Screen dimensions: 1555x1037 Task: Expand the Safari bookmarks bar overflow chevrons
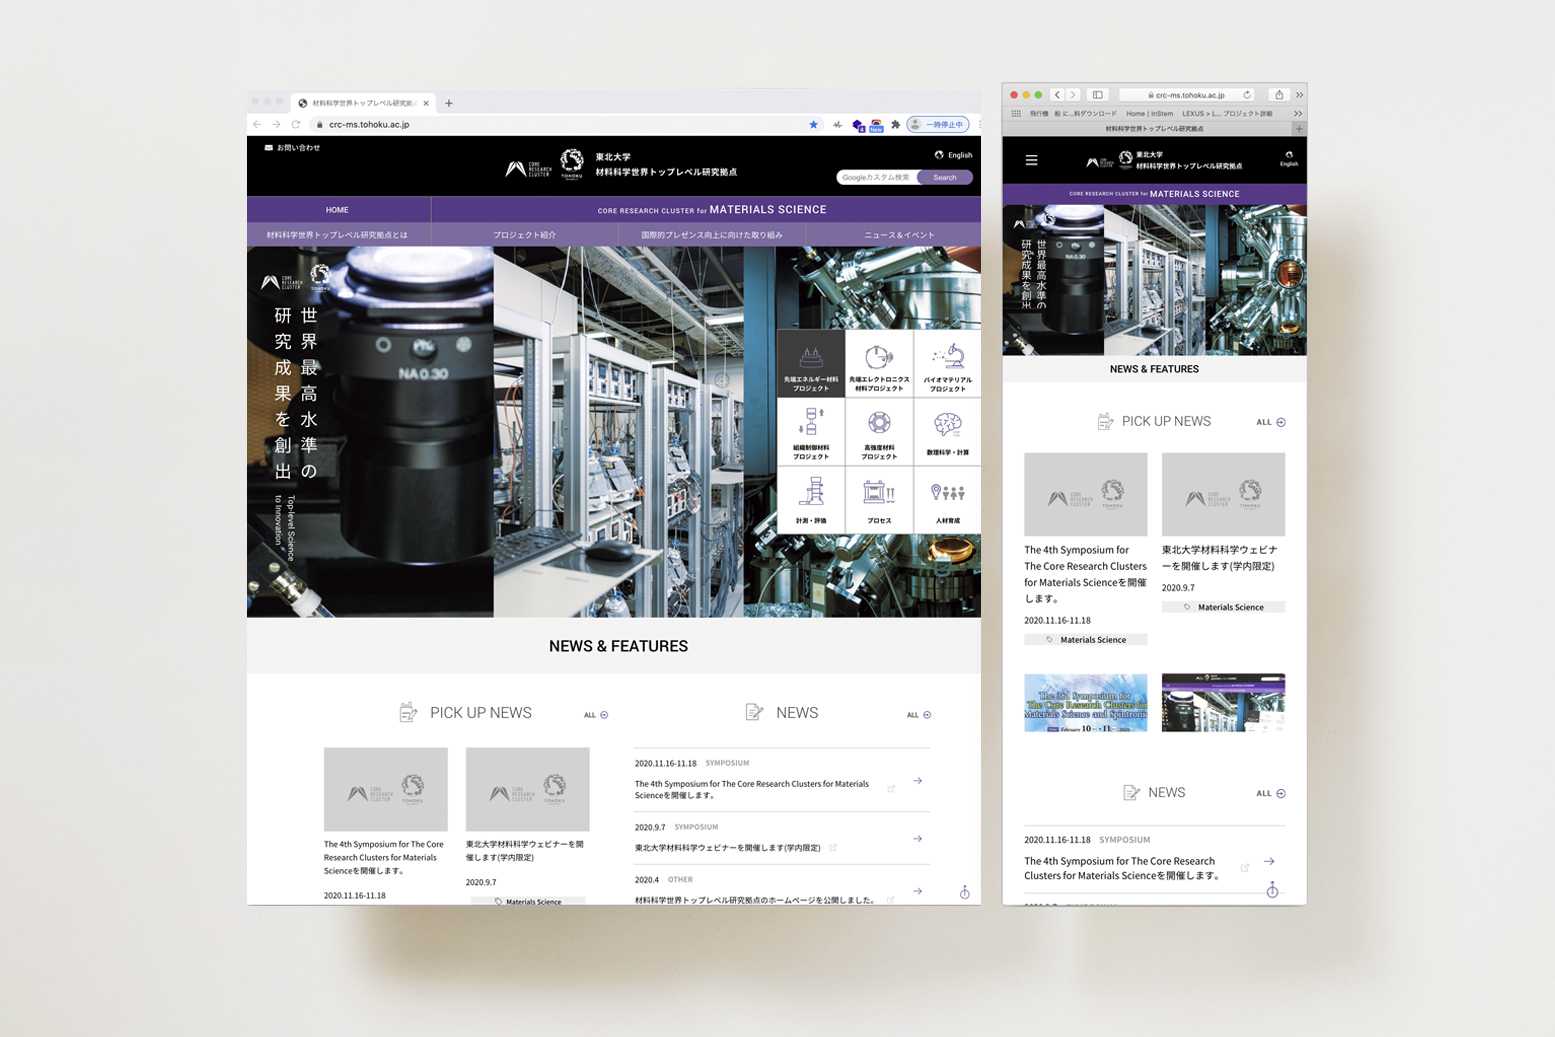point(1298,114)
